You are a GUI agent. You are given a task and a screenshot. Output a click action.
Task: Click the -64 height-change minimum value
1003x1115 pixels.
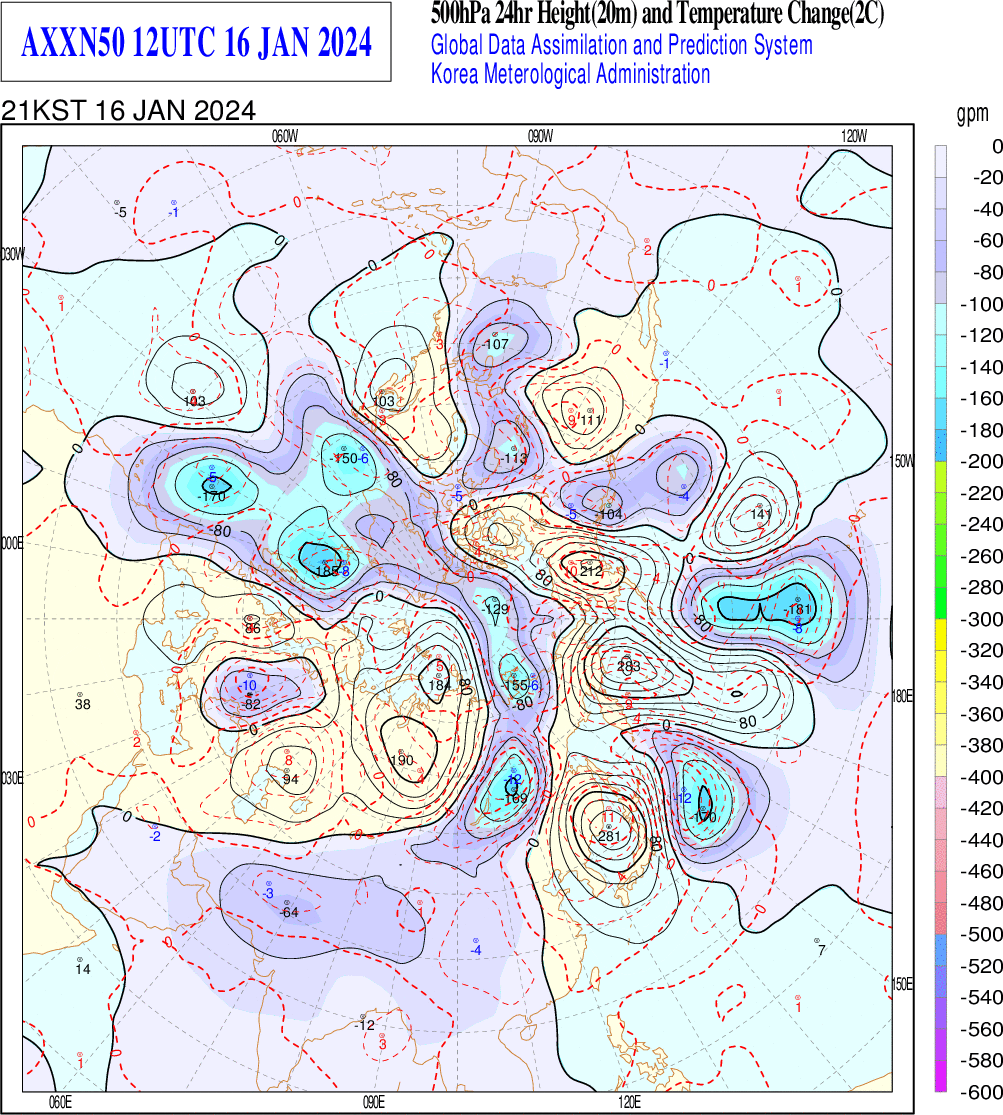[x=288, y=912]
